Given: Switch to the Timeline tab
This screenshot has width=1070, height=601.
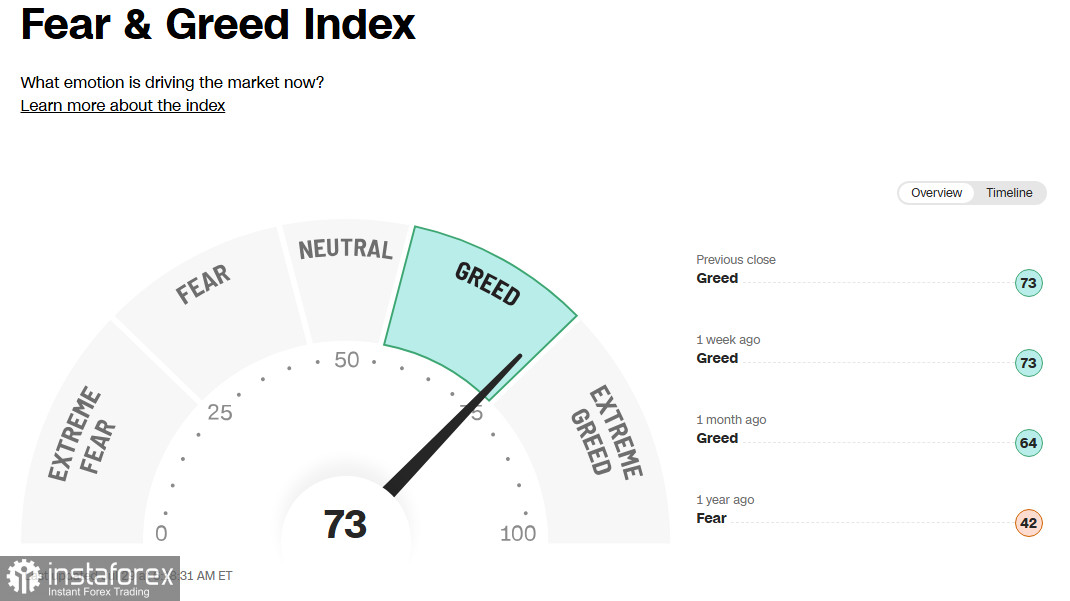Looking at the screenshot, I should 1009,193.
